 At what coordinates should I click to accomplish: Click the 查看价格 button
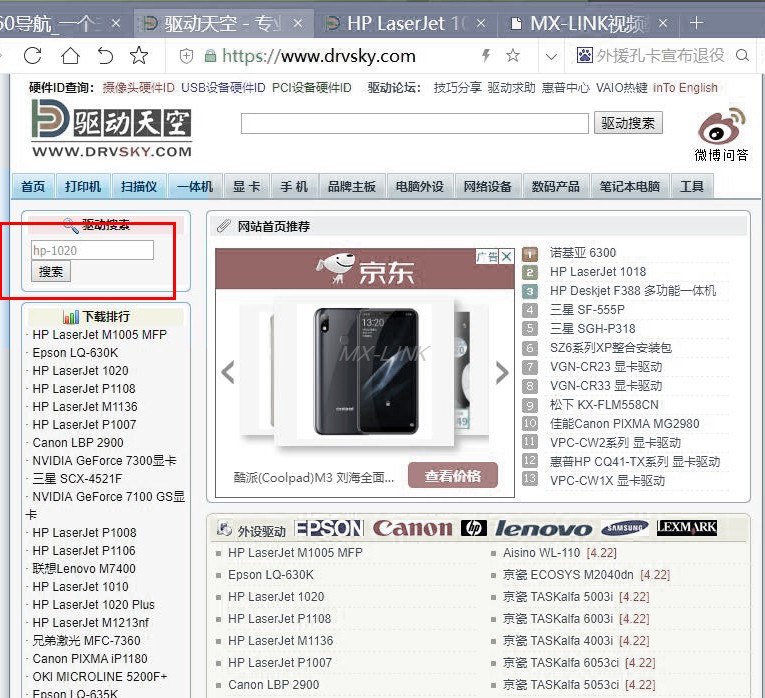(453, 476)
